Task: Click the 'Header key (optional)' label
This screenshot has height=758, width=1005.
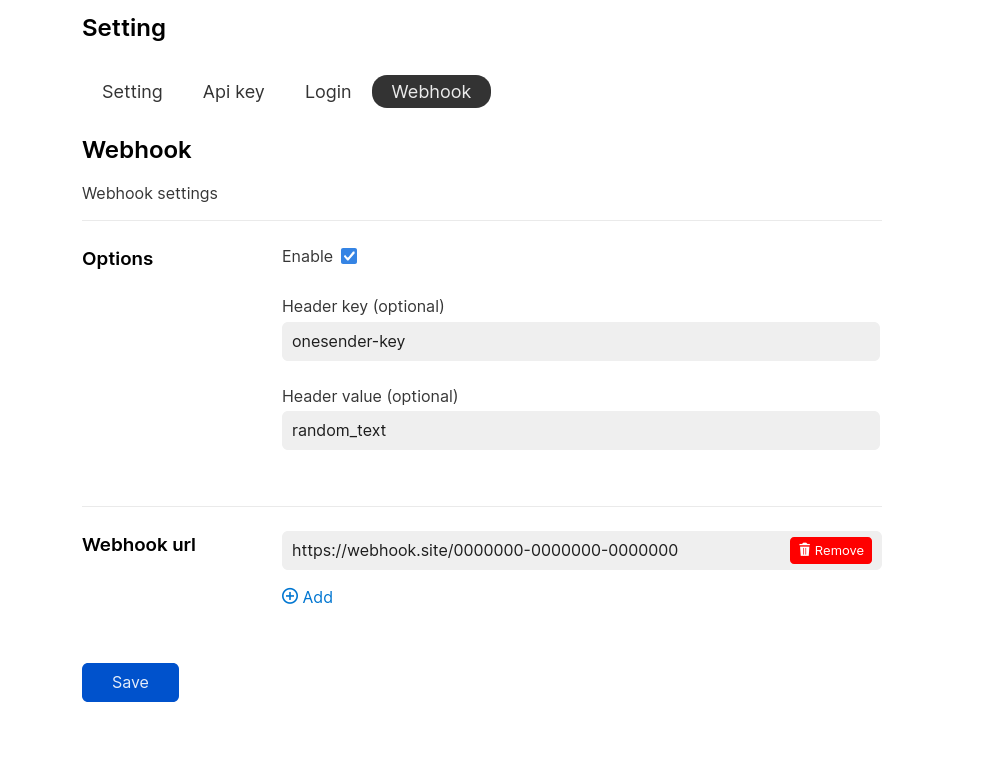Action: 363,306
